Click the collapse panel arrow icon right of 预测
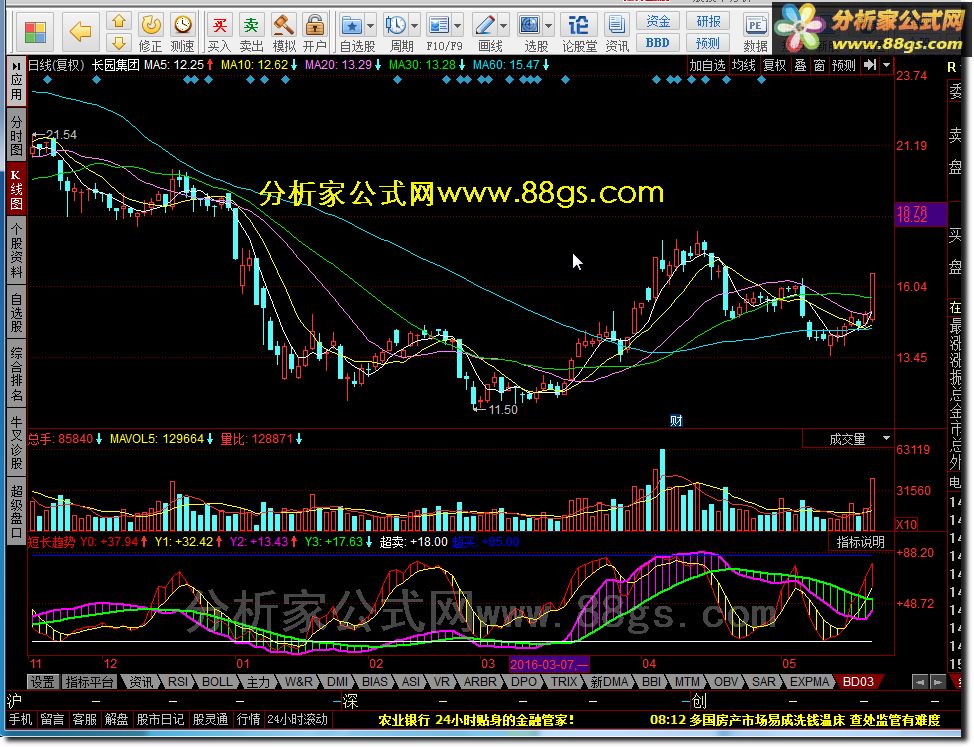The width and height of the screenshot is (974, 747). coord(870,65)
